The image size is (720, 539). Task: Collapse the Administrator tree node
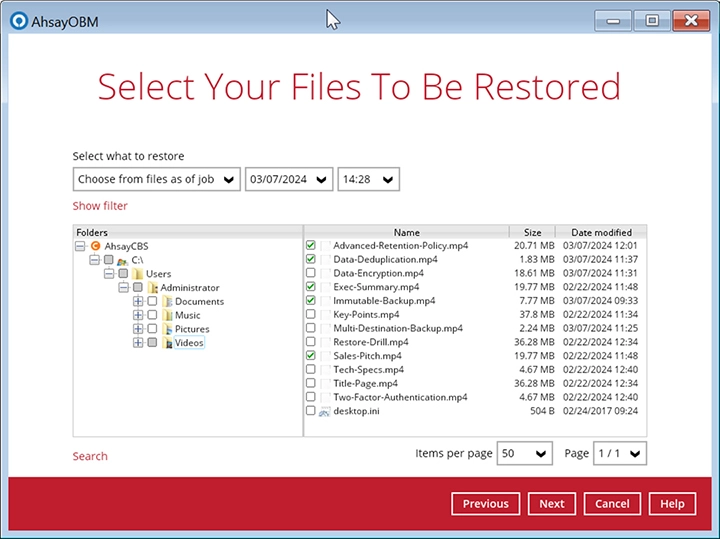[124, 288]
